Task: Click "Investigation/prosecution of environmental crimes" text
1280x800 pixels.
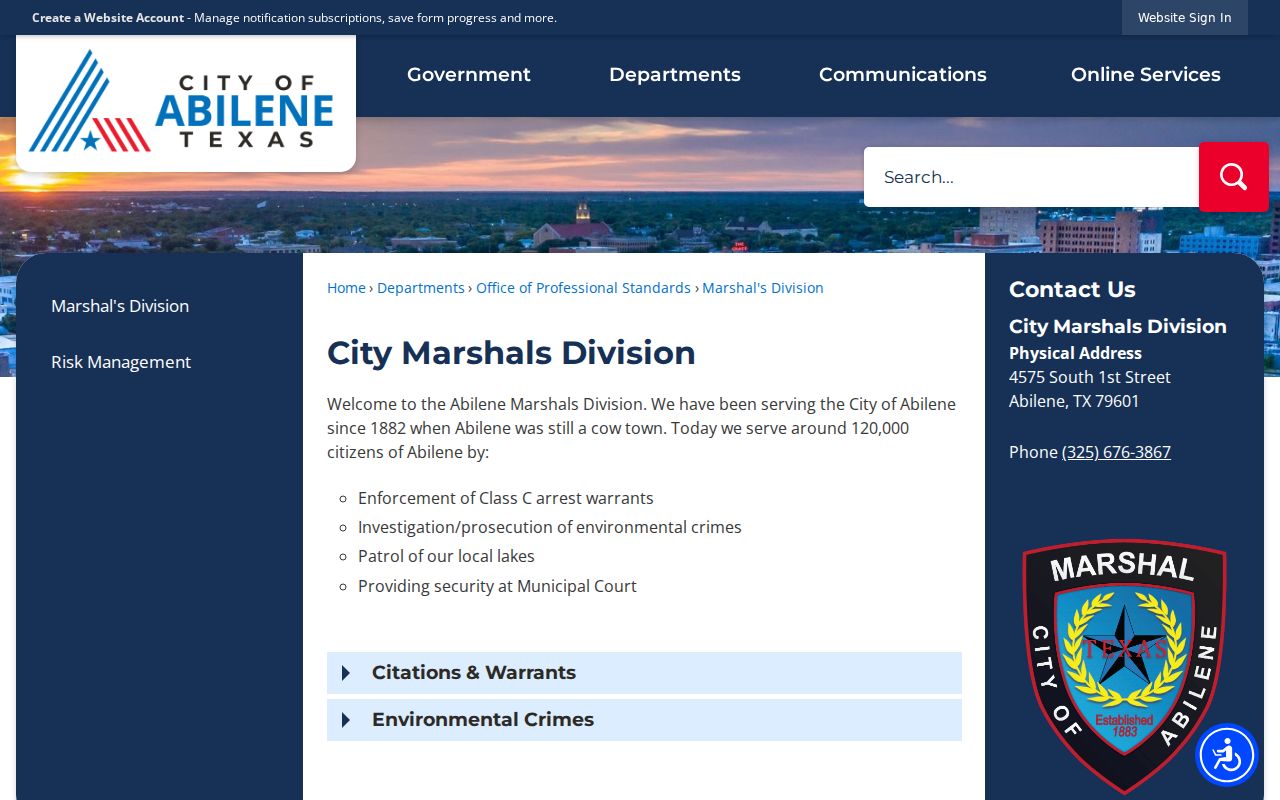Action: [550, 527]
